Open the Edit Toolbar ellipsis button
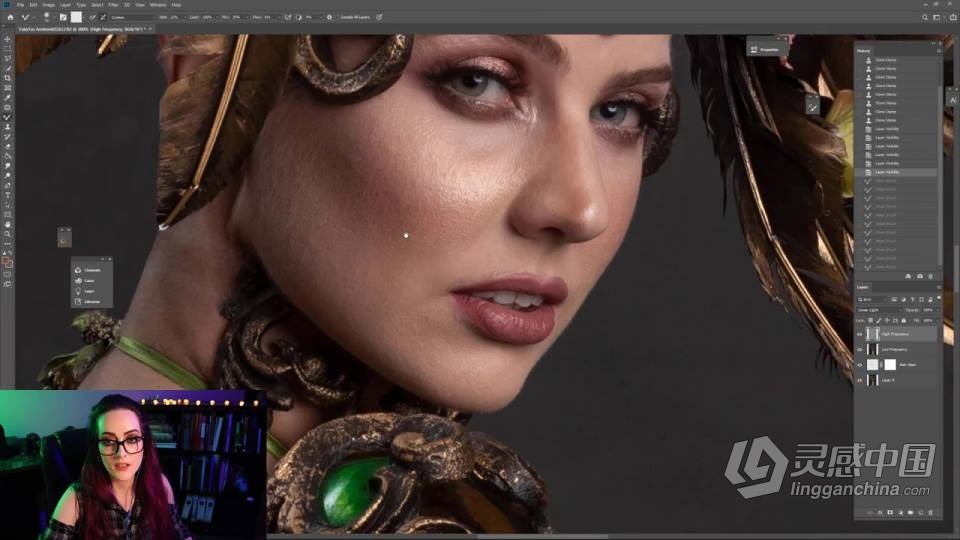 [x=7, y=244]
